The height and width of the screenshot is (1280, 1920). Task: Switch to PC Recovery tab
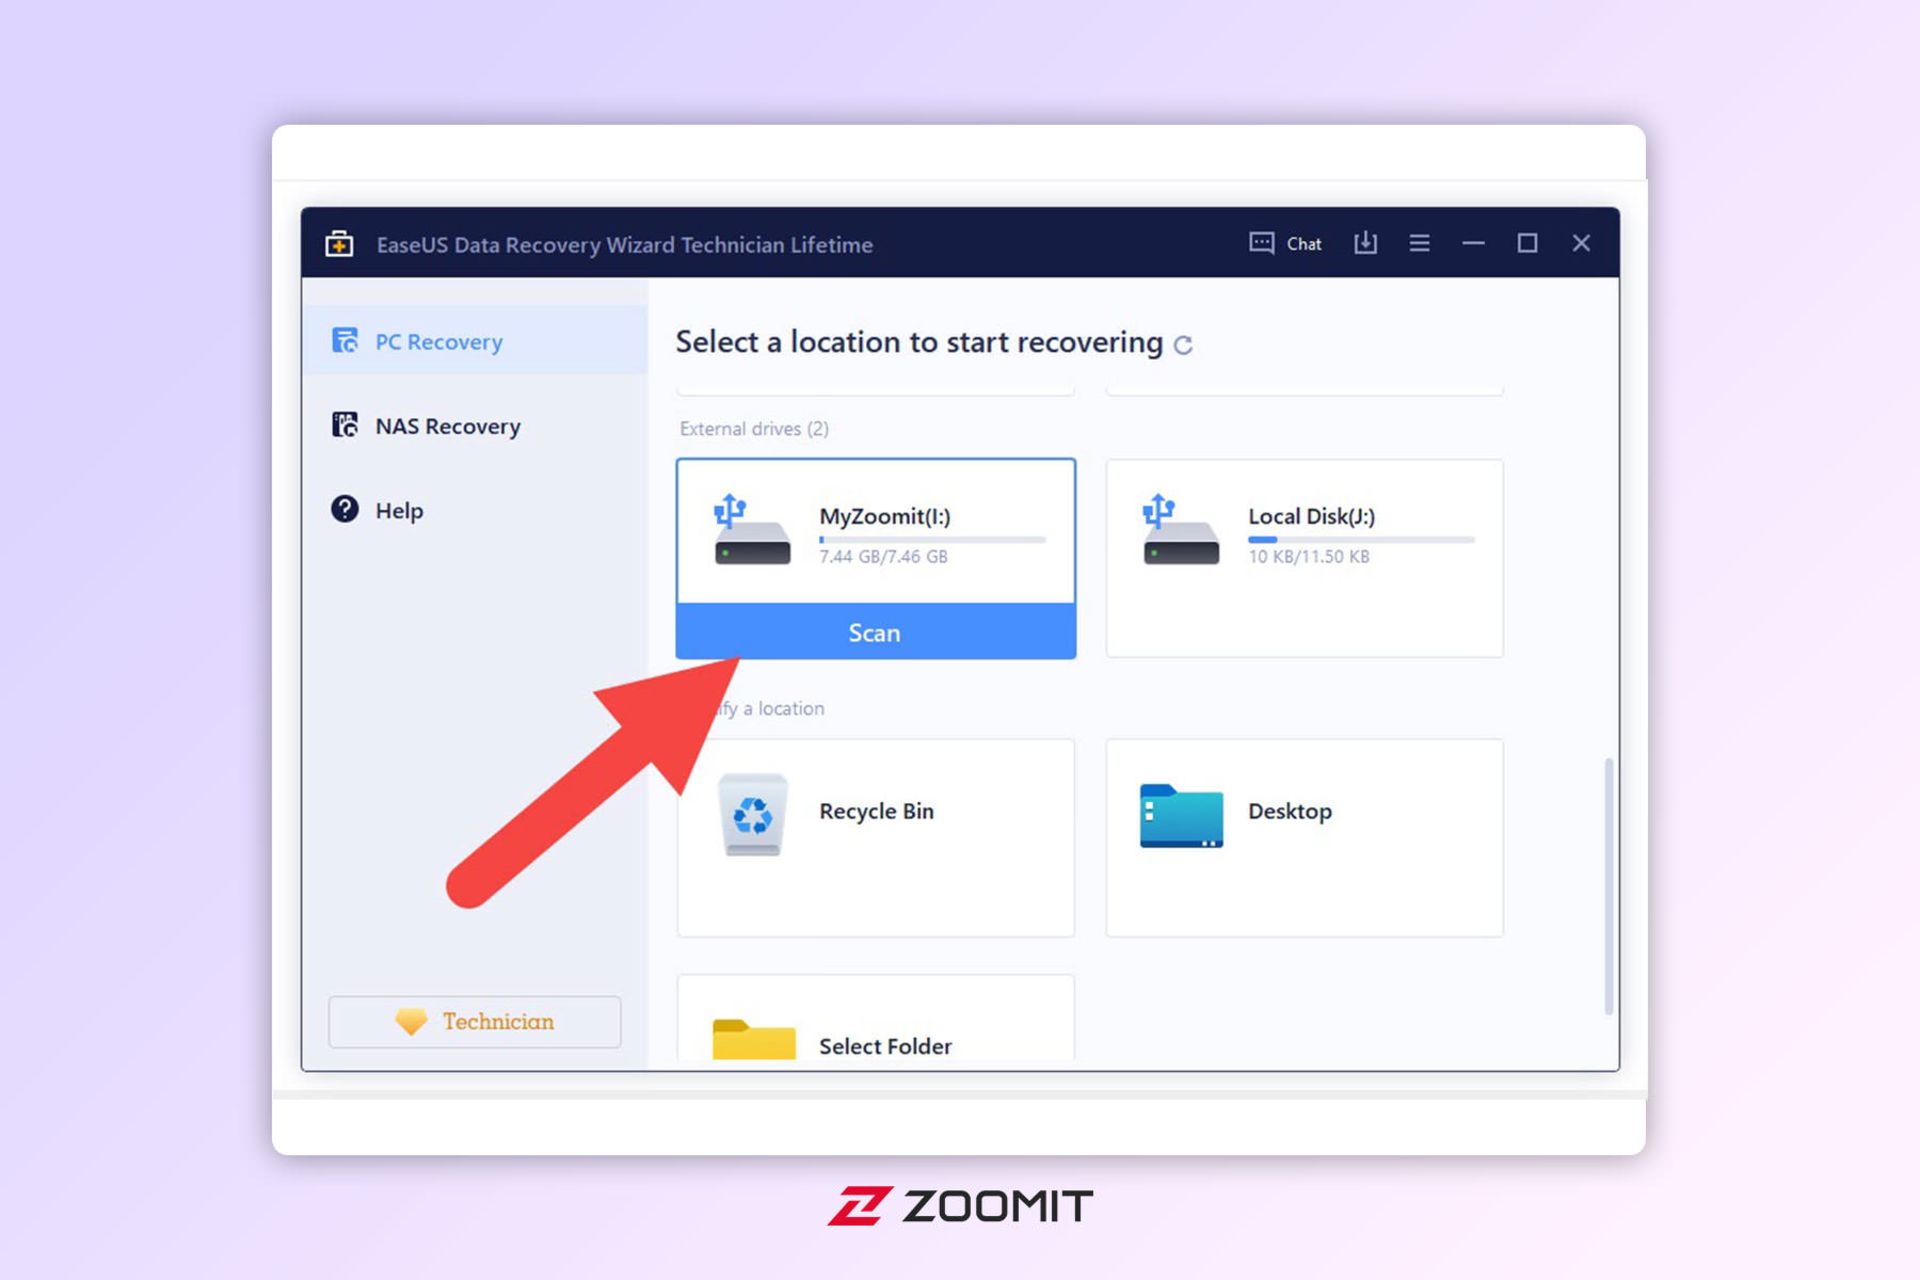475,341
